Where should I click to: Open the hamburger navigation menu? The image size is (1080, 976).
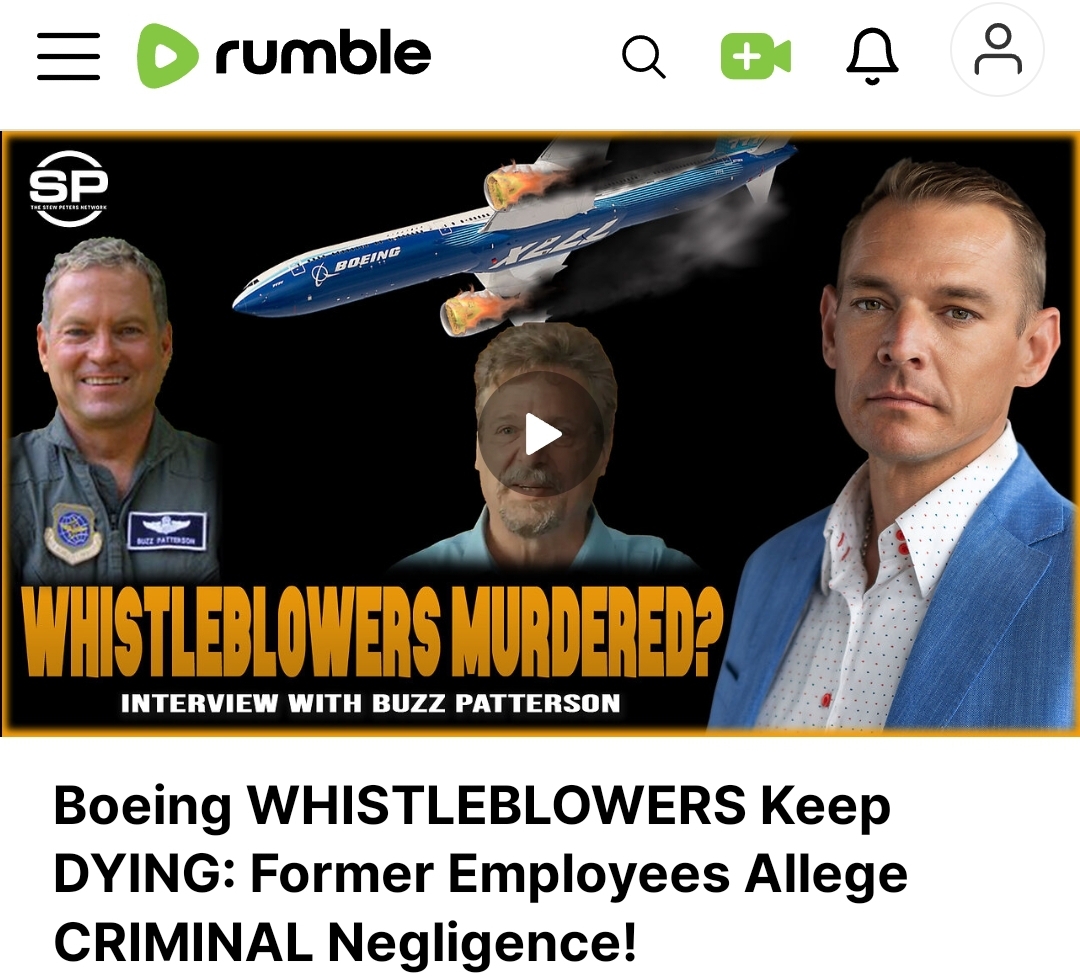68,56
